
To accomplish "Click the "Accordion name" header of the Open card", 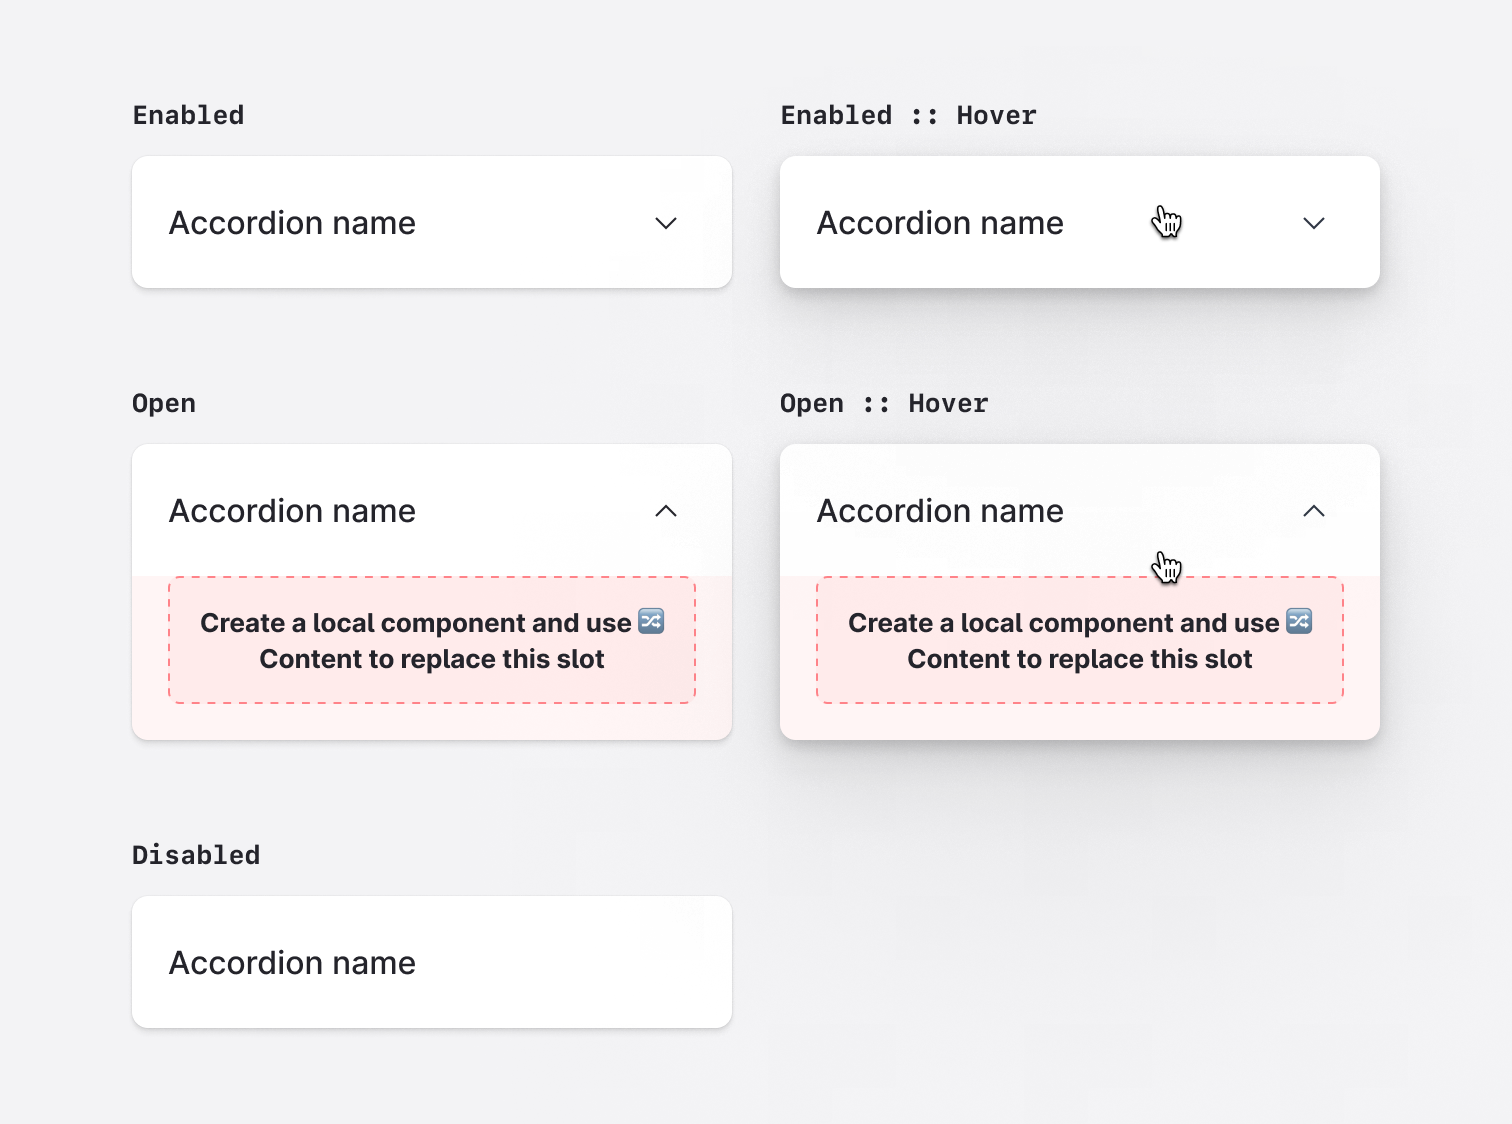I will coord(292,511).
